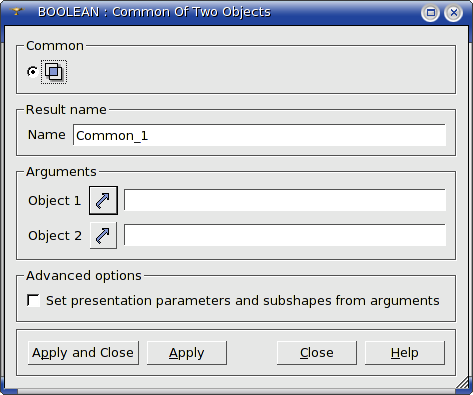Click the 'Object 1' label text
The height and width of the screenshot is (395, 473).
coord(55,201)
